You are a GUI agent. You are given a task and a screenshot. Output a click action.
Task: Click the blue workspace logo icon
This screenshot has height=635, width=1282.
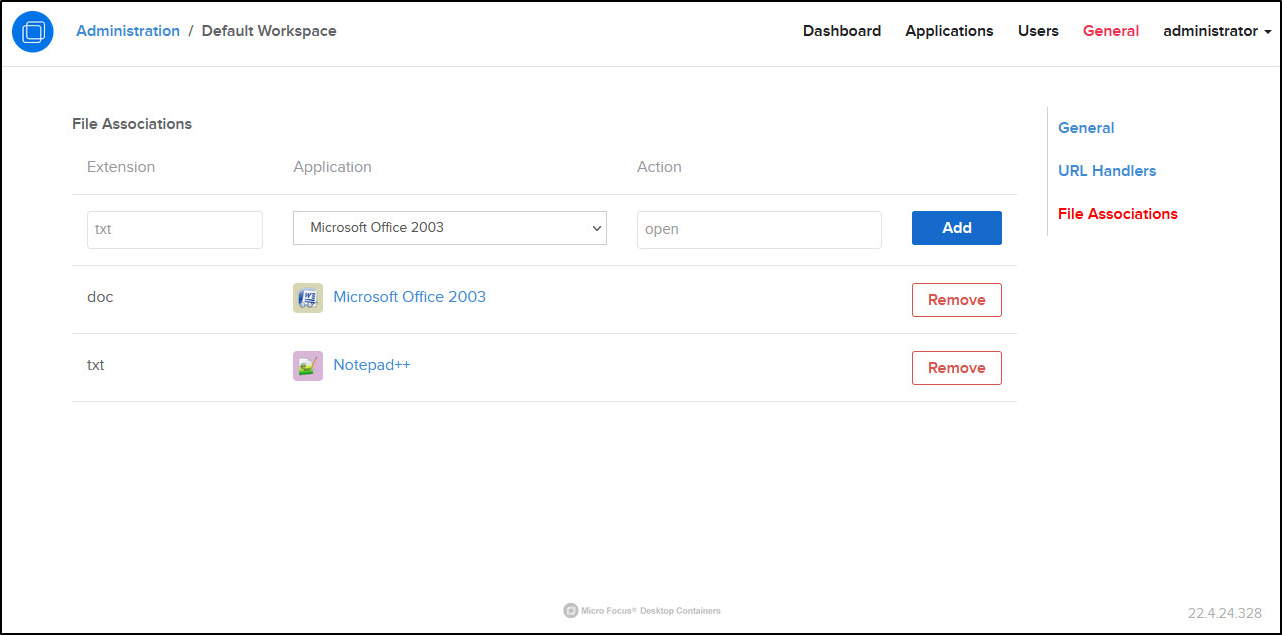33,32
